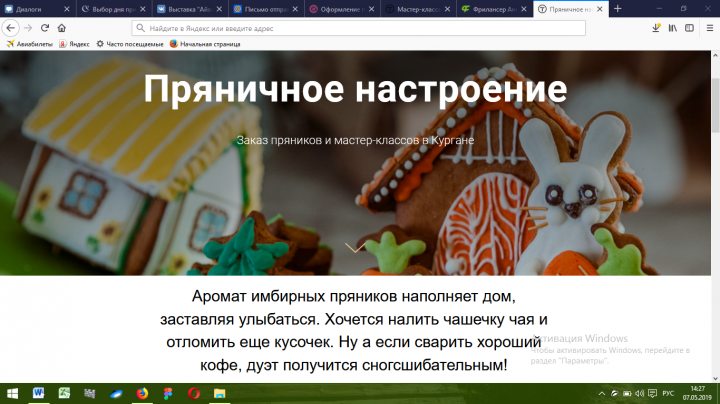Toggle the sidebar view icon
The height and width of the screenshot is (404, 720).
pos(689,28)
